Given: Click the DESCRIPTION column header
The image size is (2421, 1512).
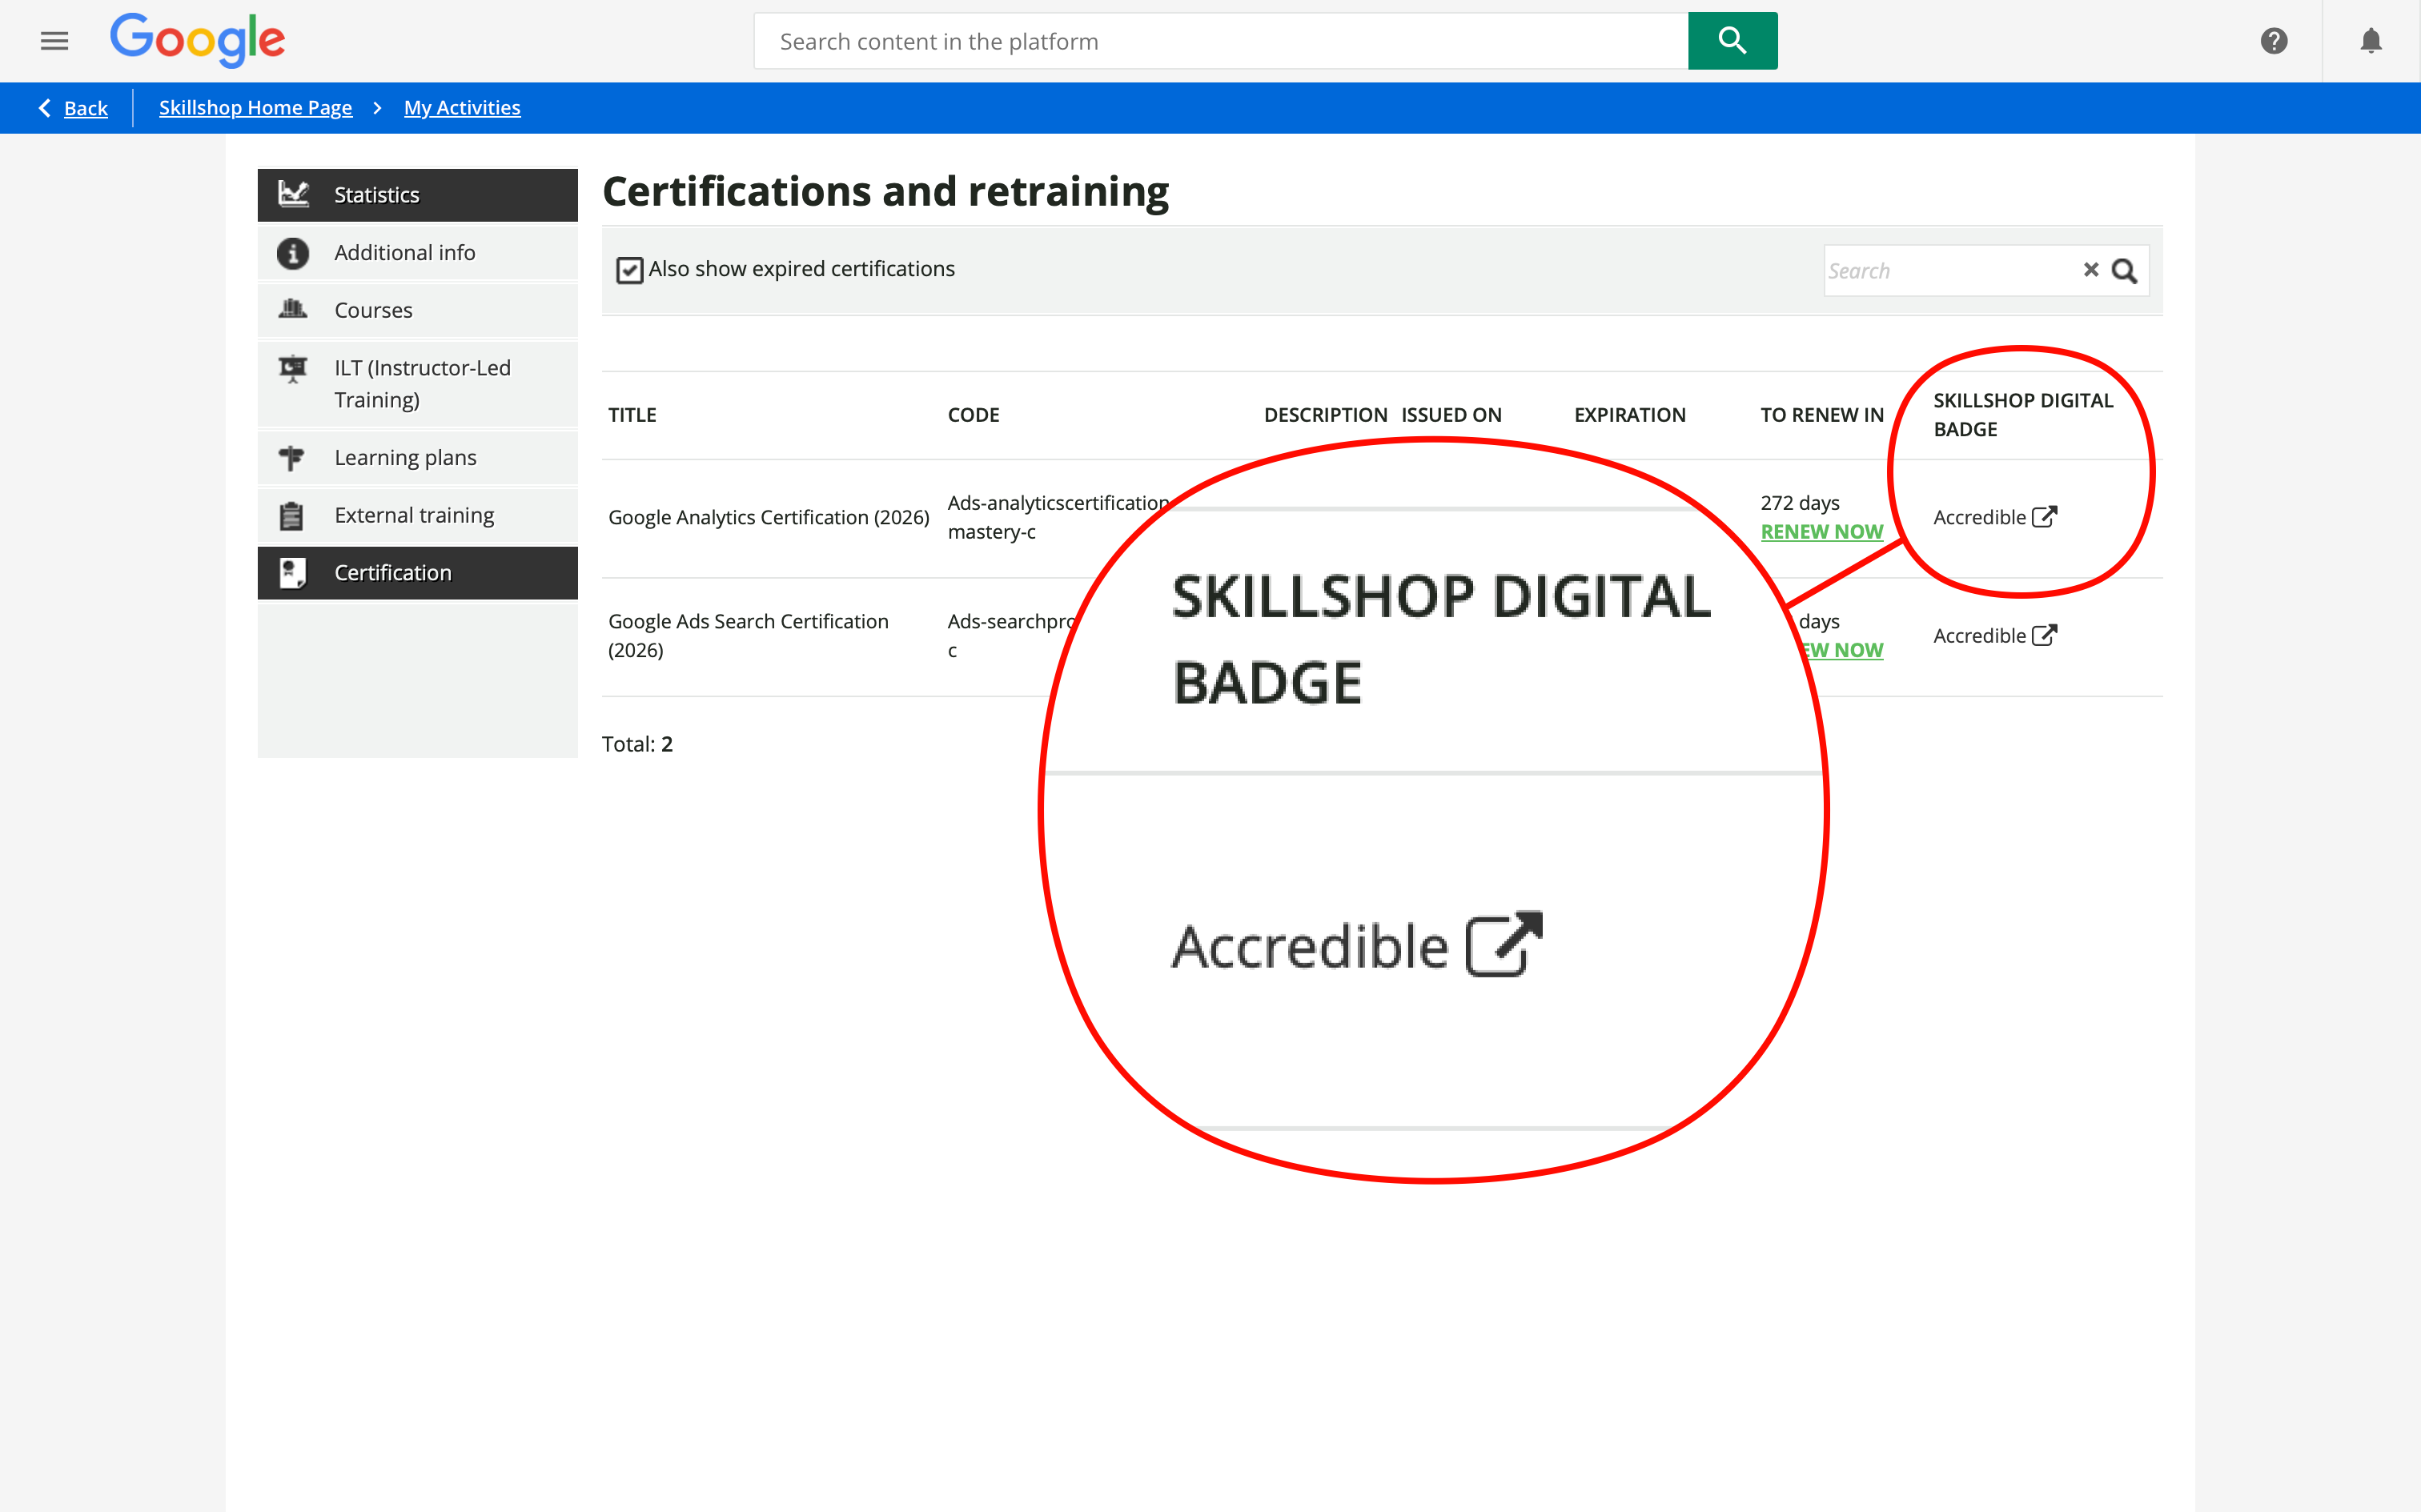Looking at the screenshot, I should tap(1325, 415).
